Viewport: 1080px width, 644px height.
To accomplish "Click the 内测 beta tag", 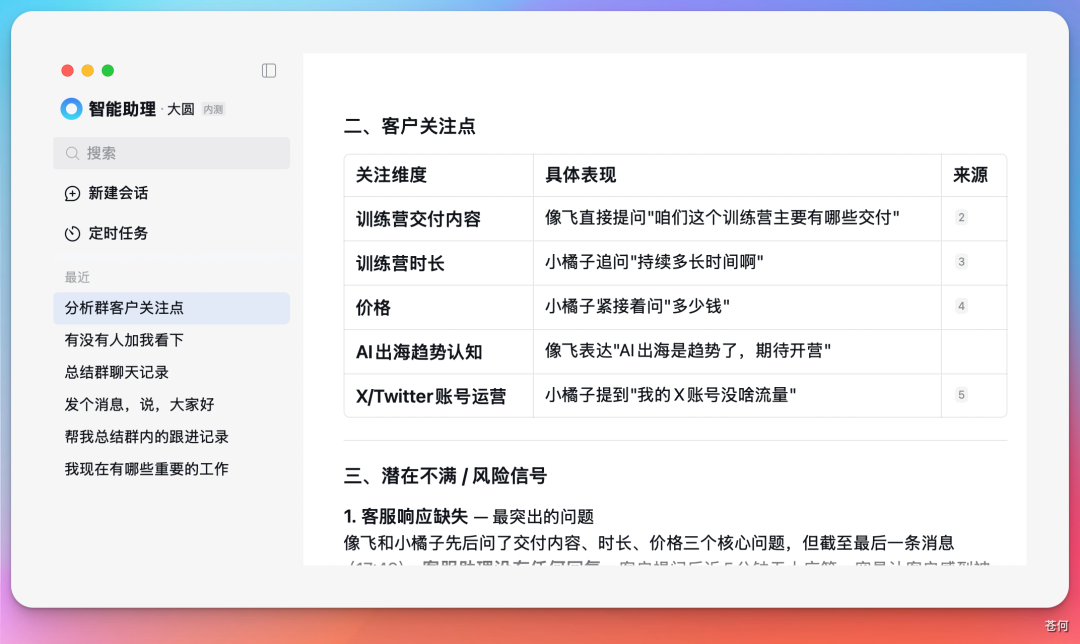I will click(x=213, y=110).
